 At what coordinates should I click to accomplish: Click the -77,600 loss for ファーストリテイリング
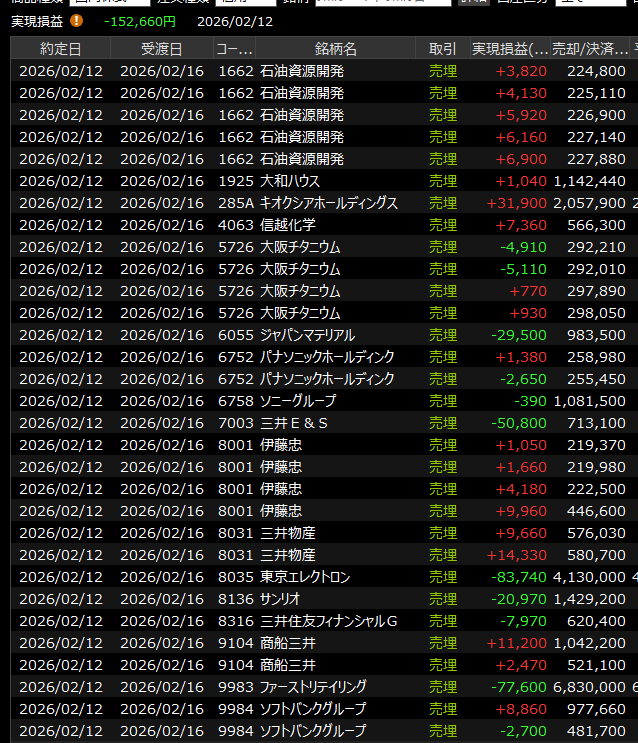[519, 687]
